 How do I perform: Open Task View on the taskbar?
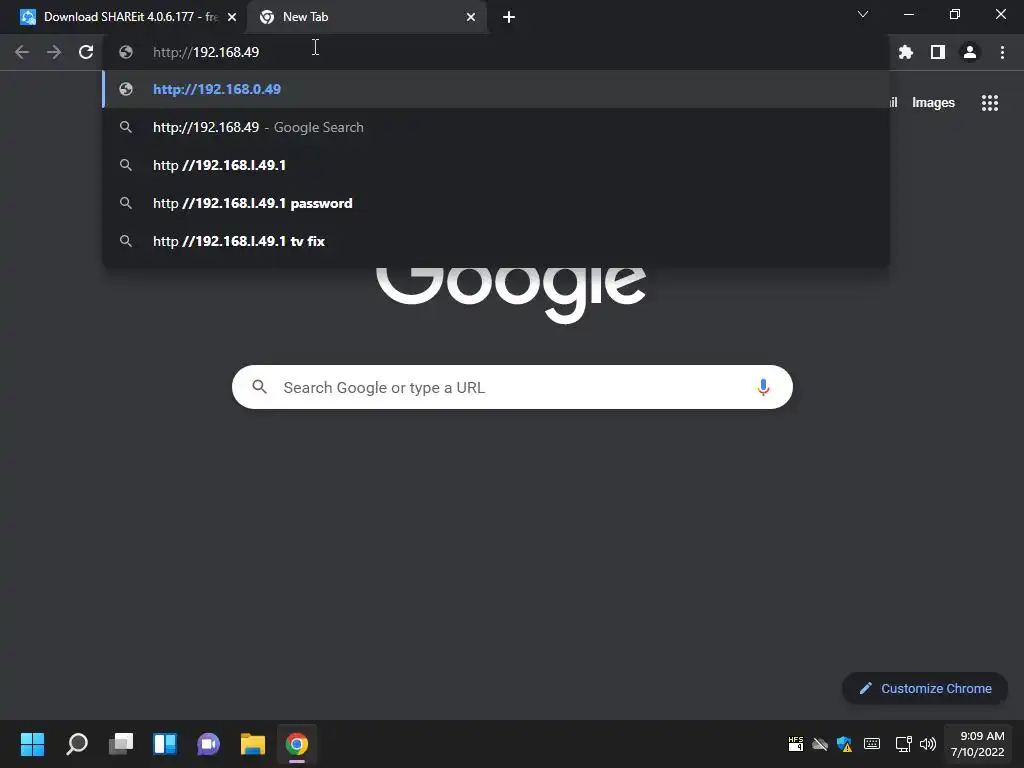[121, 744]
